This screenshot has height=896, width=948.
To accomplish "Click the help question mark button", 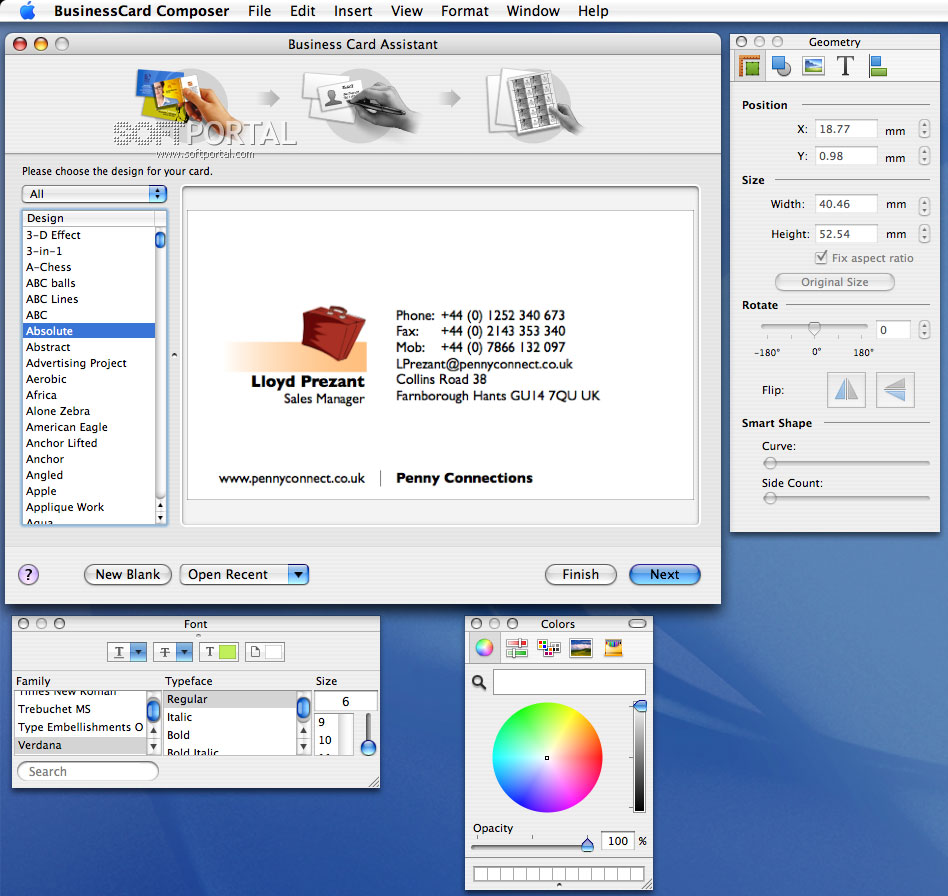I will click(x=29, y=574).
